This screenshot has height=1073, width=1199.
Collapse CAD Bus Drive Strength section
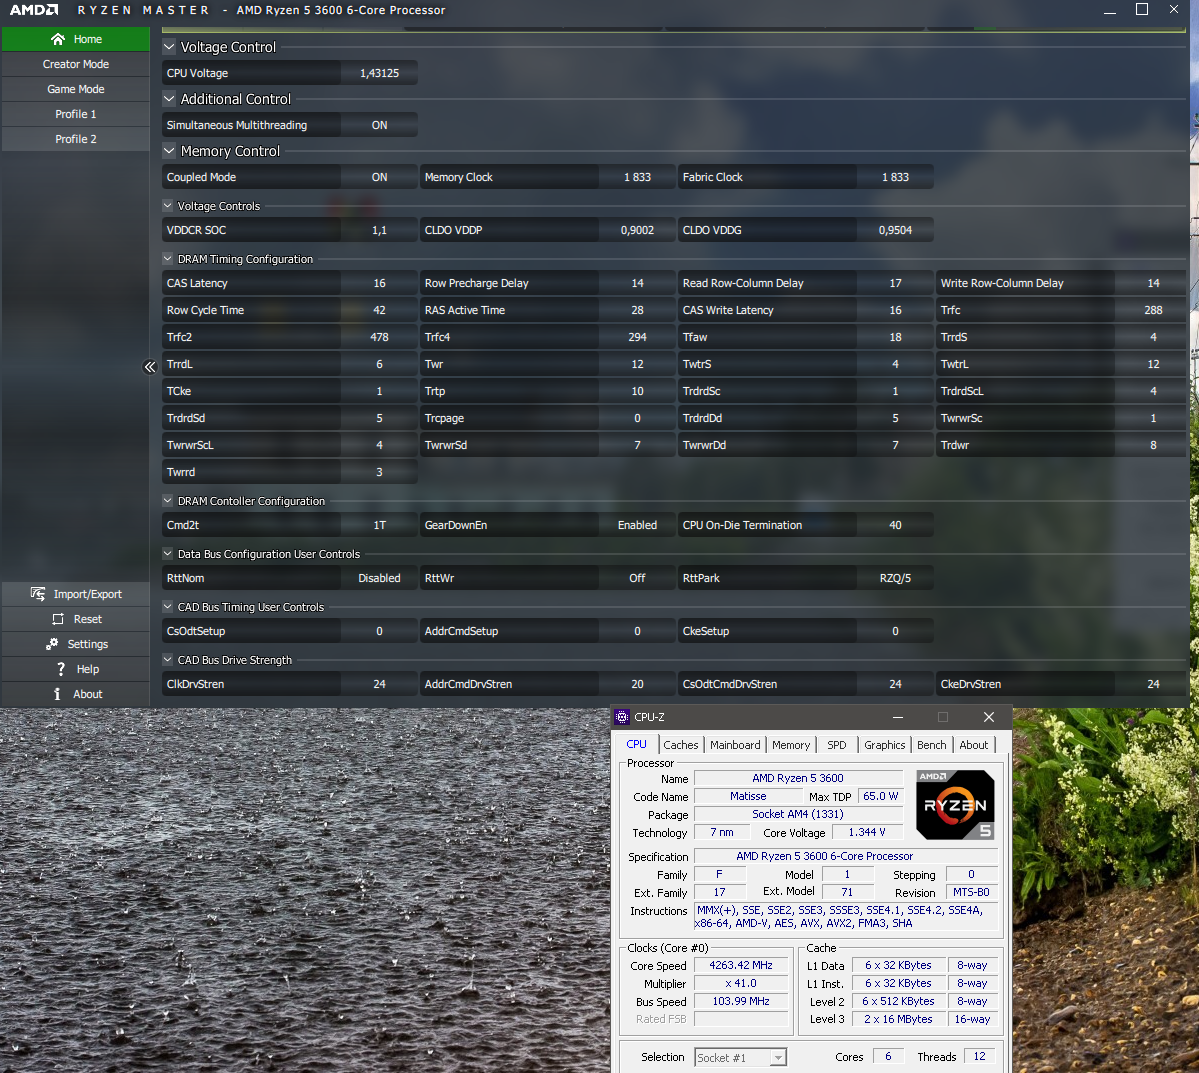click(x=167, y=659)
